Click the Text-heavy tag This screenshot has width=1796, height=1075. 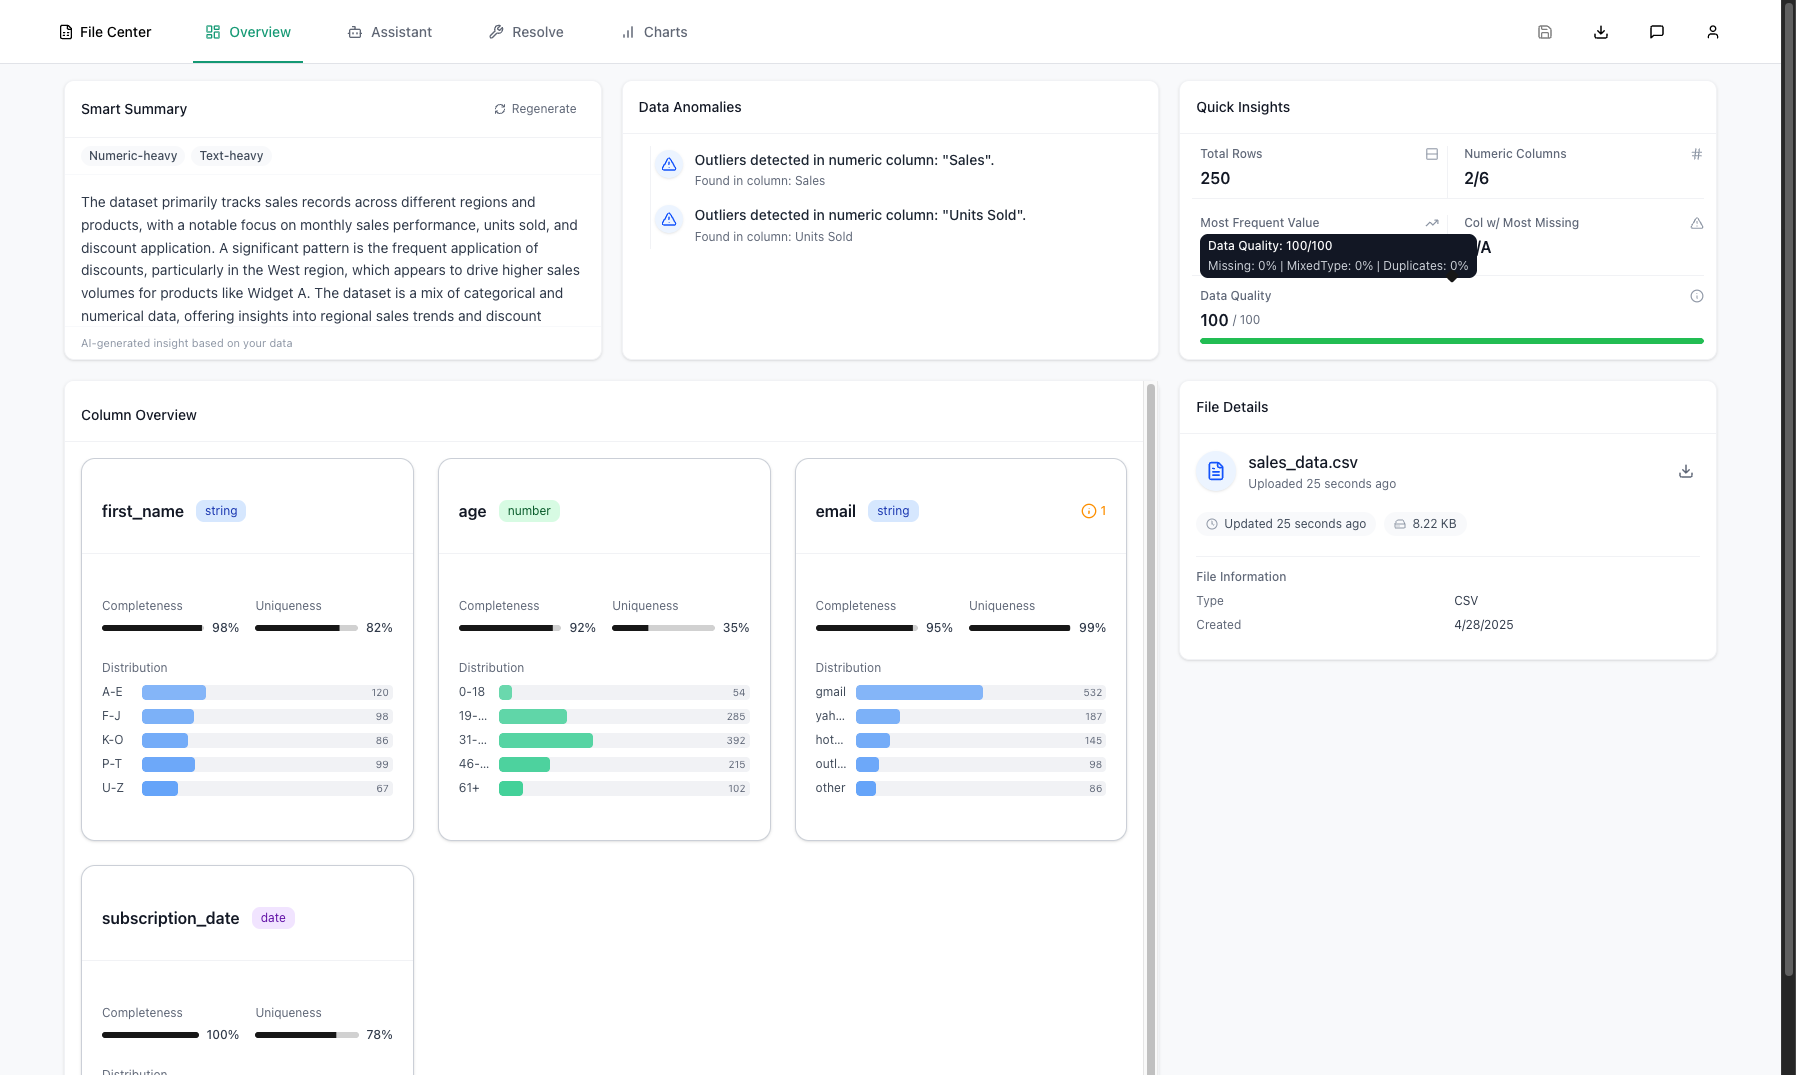click(231, 156)
